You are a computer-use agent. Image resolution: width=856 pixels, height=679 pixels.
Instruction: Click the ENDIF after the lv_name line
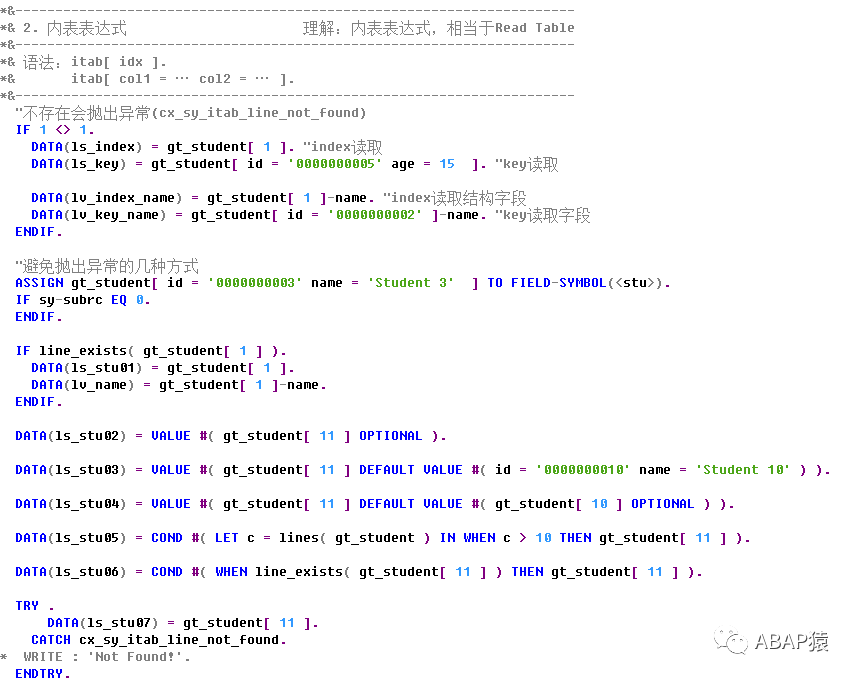35,401
